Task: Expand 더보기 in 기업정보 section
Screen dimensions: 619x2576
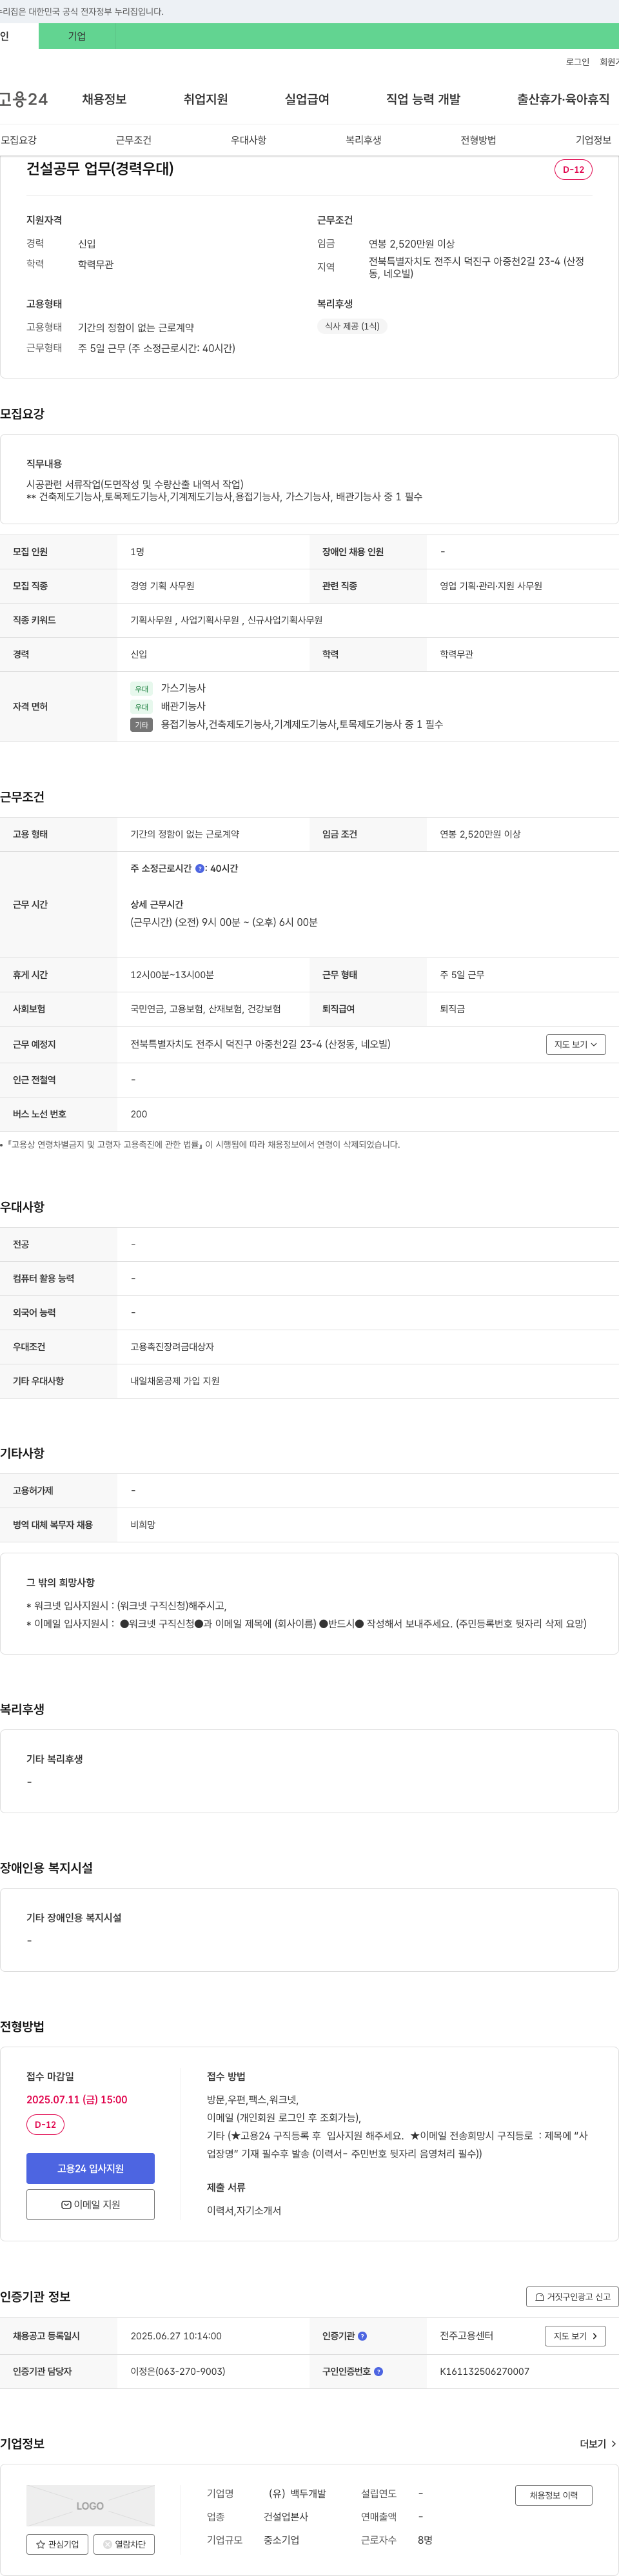Action: tap(598, 2443)
